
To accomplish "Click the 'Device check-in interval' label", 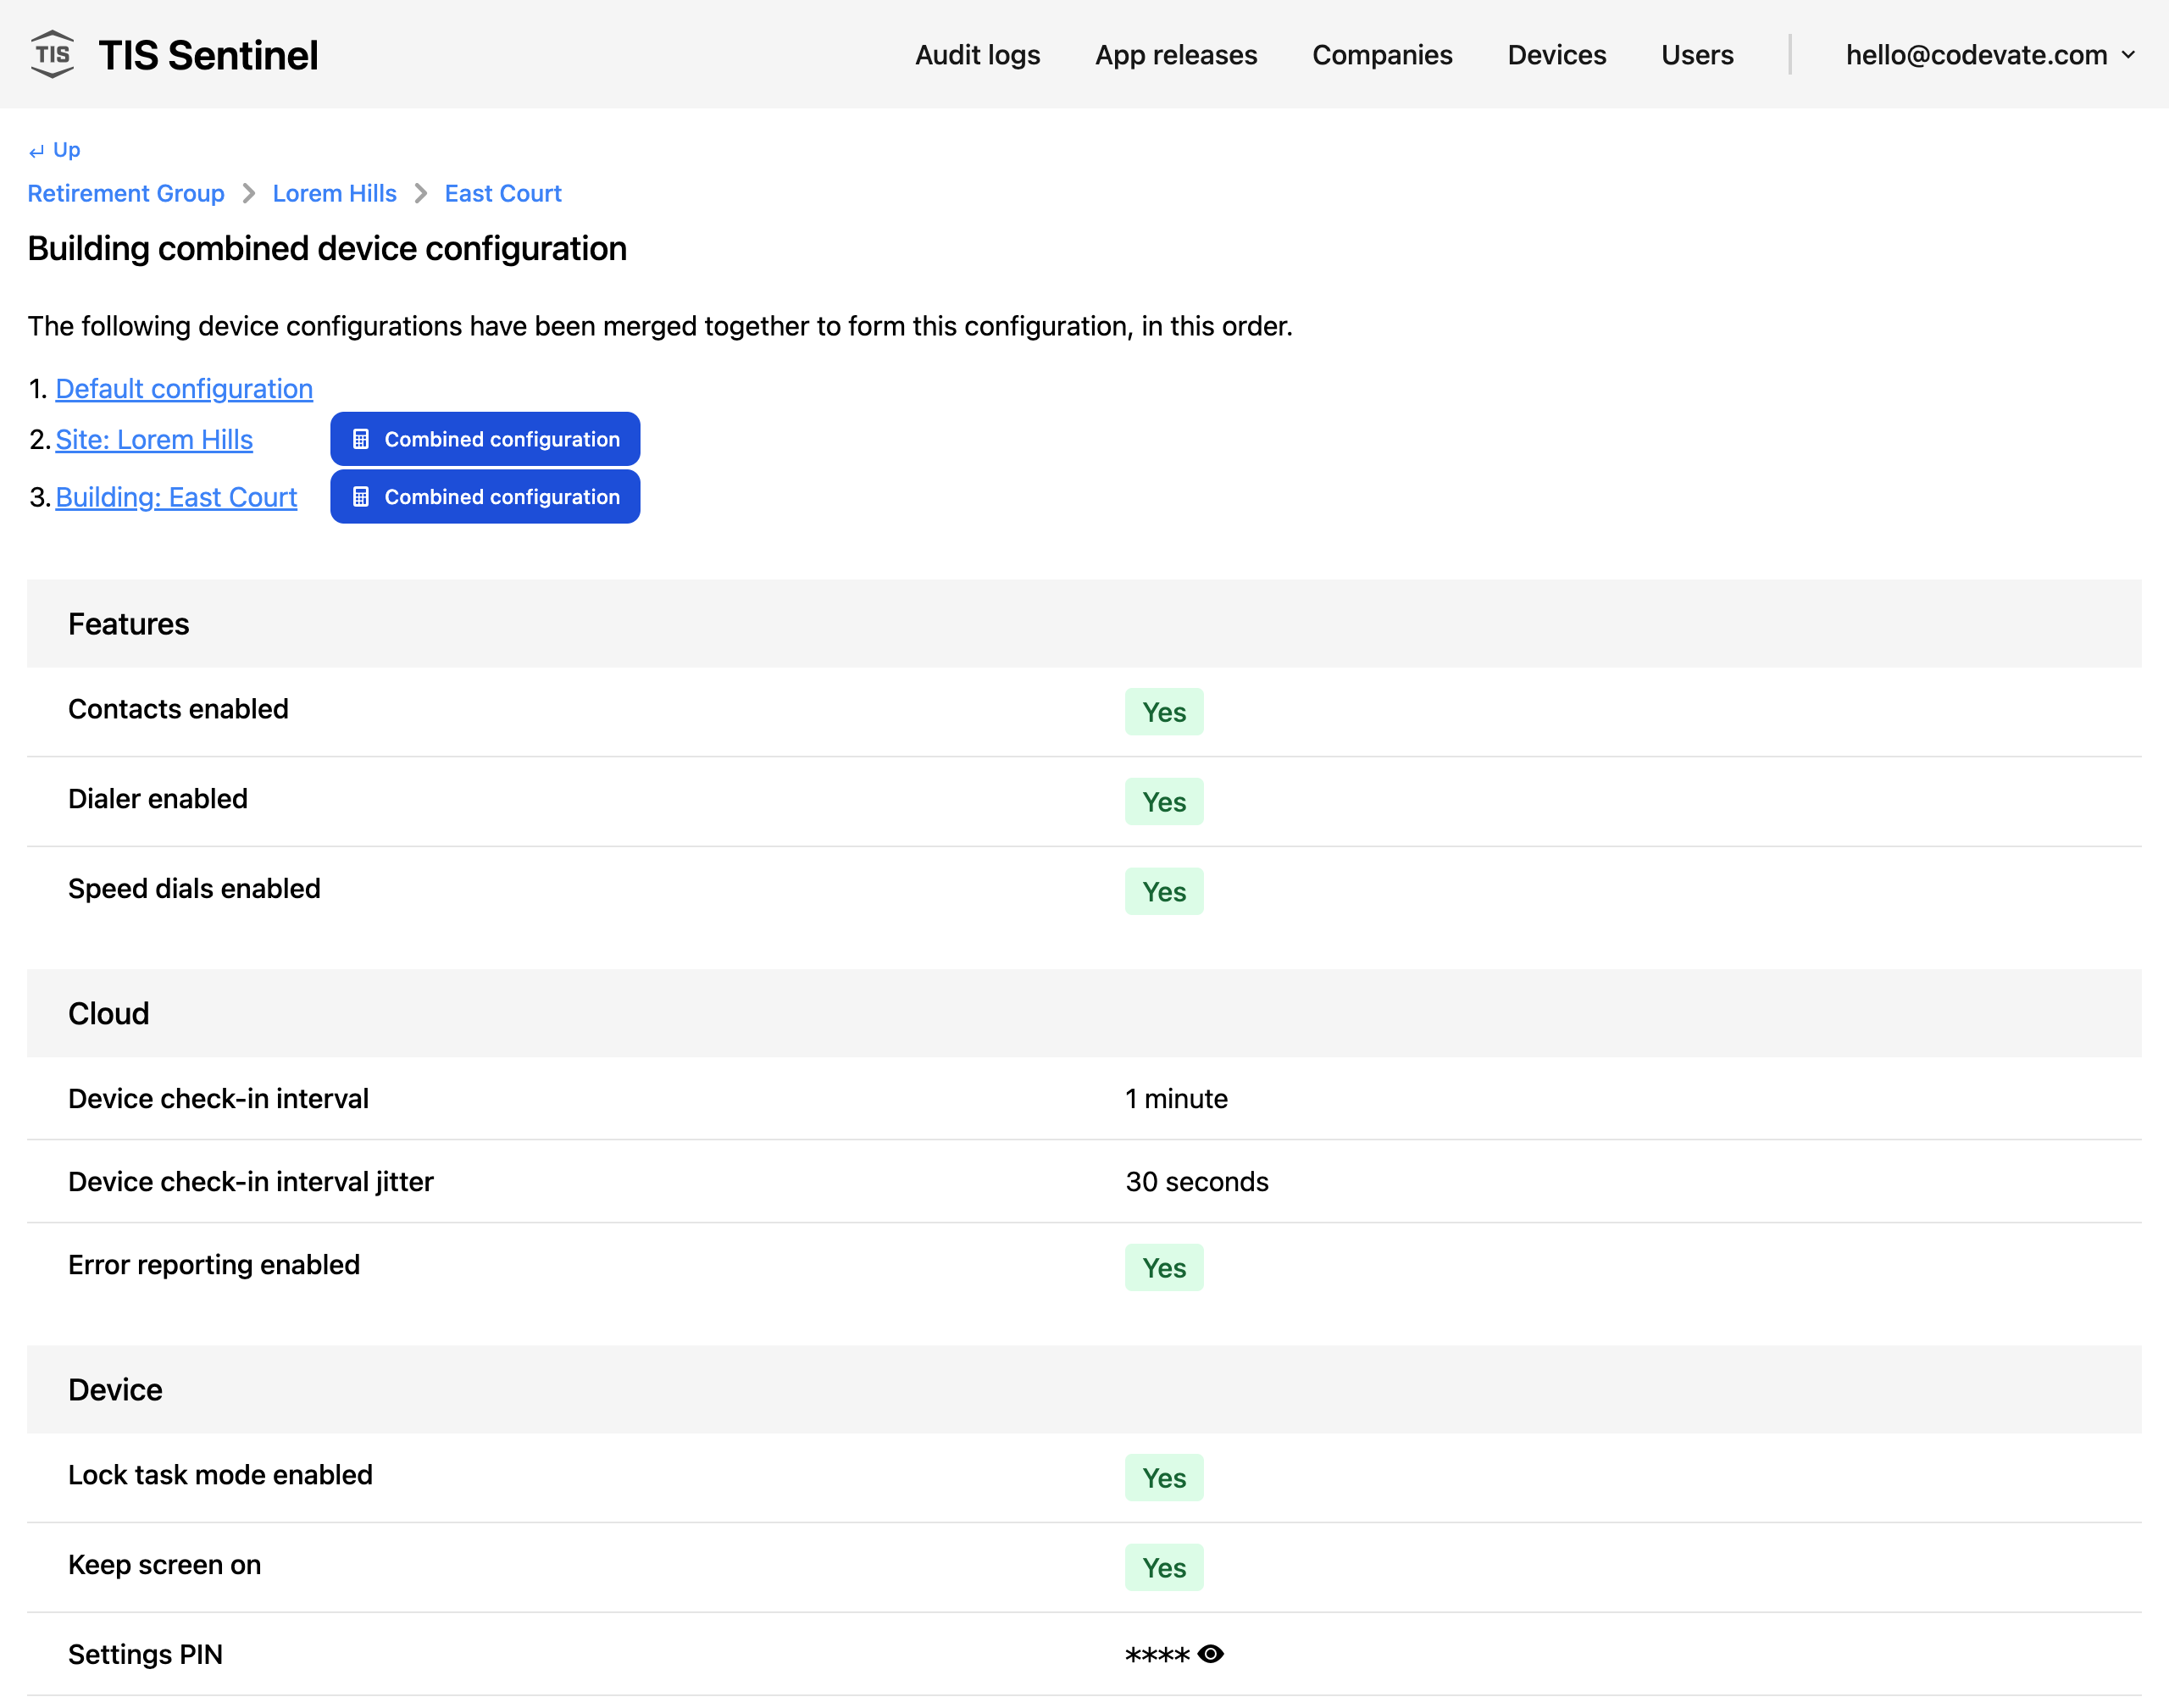I will point(218,1099).
